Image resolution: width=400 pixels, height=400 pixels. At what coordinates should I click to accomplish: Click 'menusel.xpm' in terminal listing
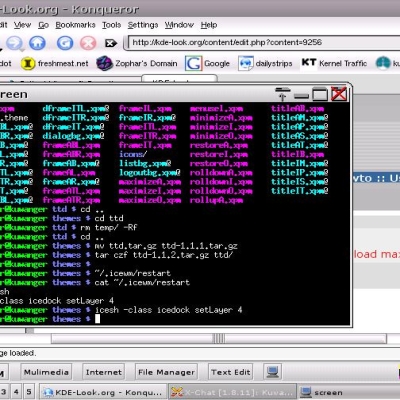pos(216,109)
